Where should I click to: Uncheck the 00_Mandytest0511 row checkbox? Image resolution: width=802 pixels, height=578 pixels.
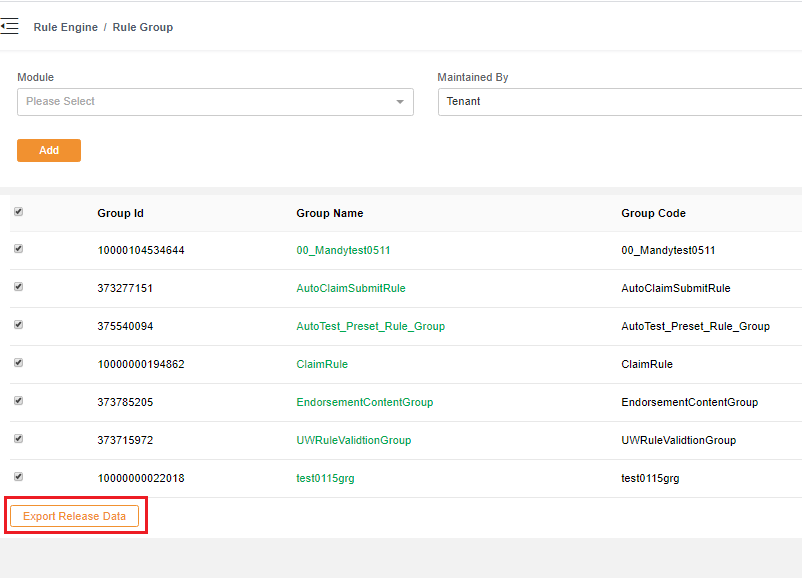tap(18, 249)
